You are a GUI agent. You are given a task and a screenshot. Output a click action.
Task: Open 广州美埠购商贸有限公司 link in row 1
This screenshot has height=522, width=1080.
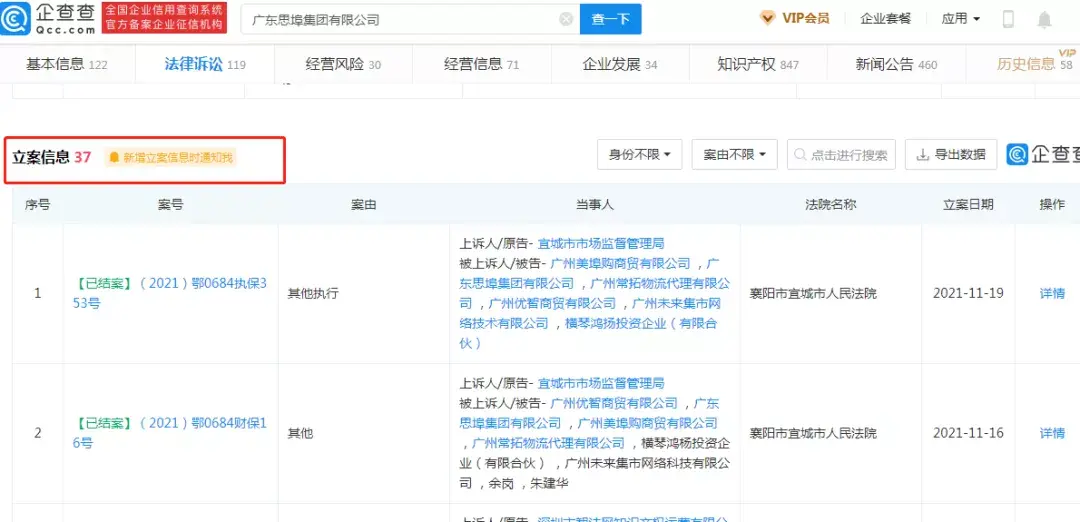click(621, 263)
